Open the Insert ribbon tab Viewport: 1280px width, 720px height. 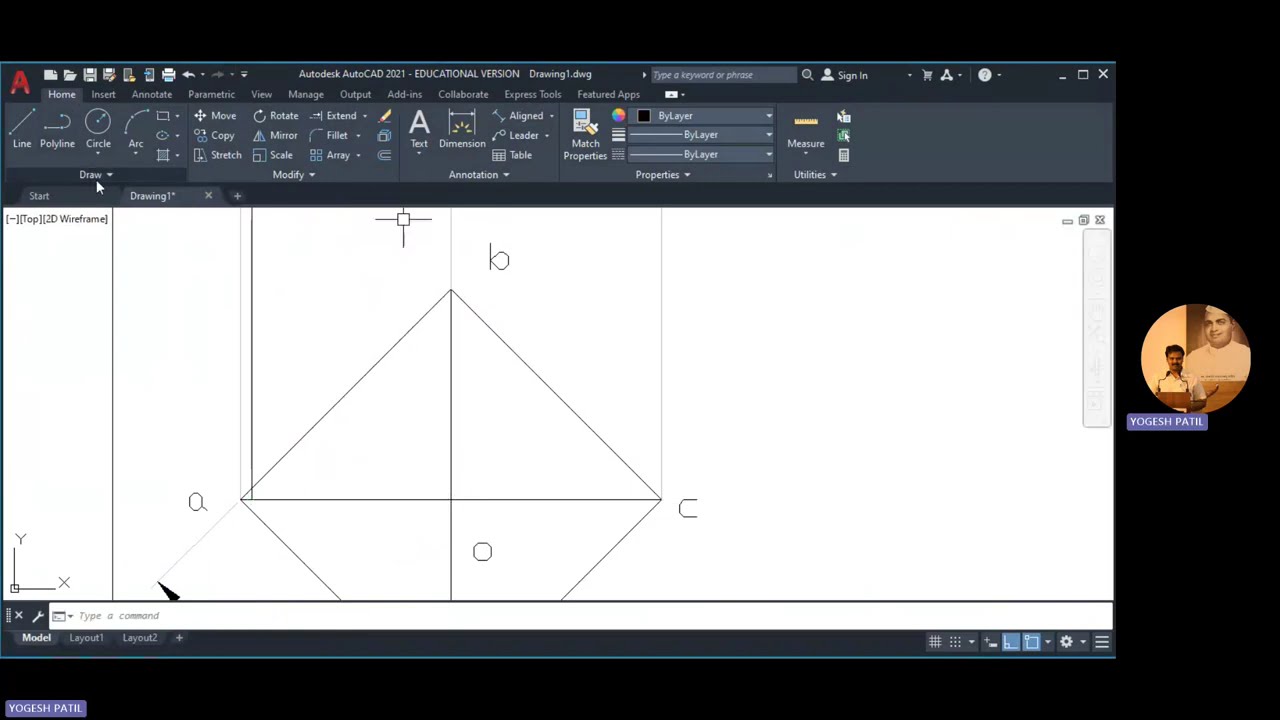coord(103,95)
